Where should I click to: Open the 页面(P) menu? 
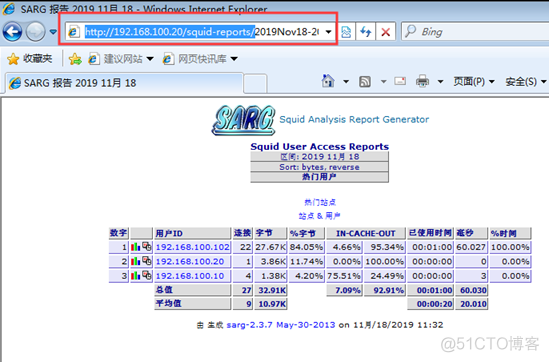pyautogui.click(x=474, y=82)
